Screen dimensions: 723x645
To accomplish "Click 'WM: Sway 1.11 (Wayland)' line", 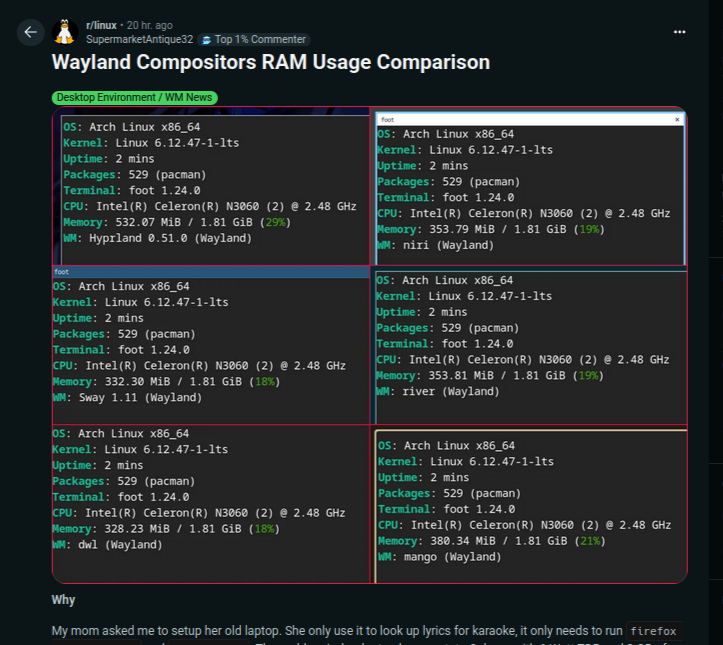I will pos(127,397).
